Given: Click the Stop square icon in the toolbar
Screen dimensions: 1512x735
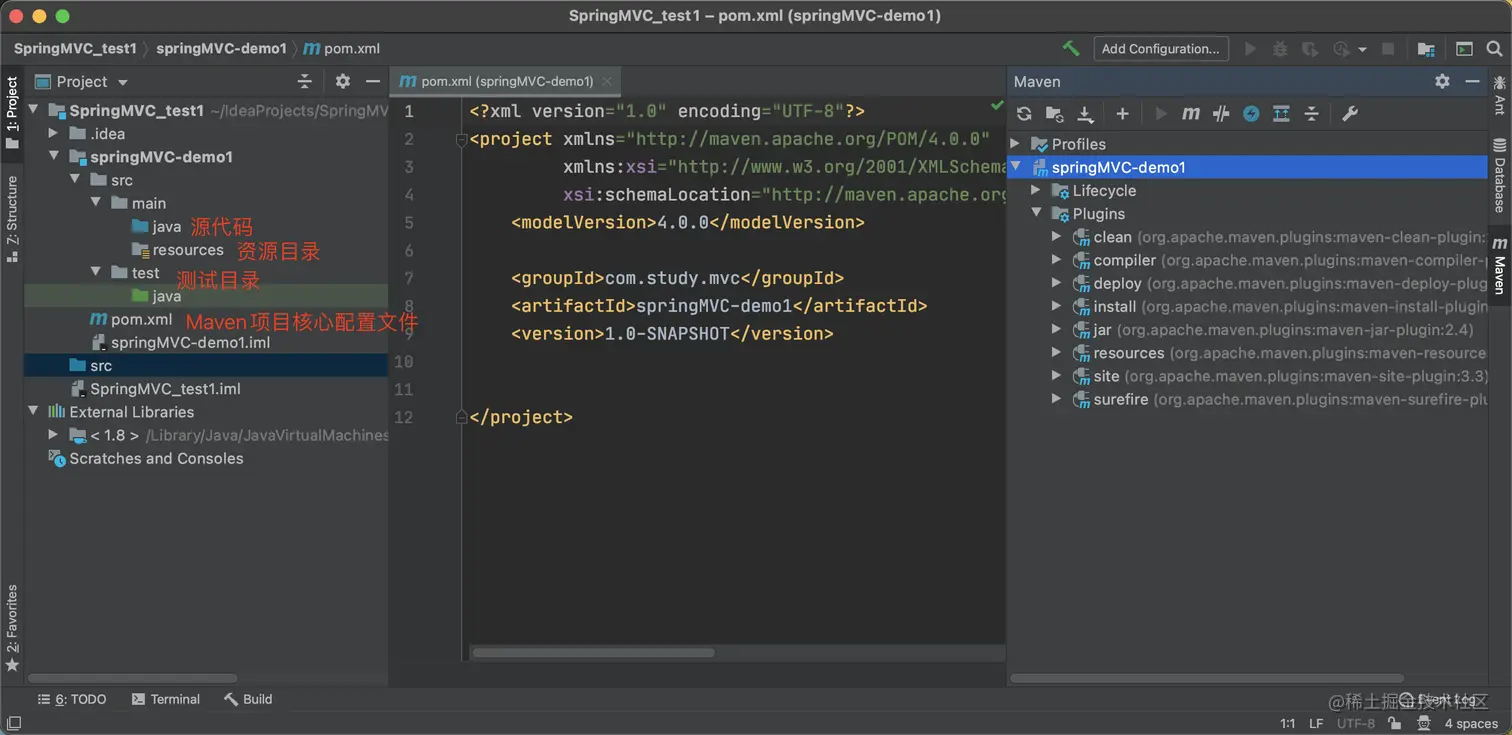Looking at the screenshot, I should pos(1388,48).
